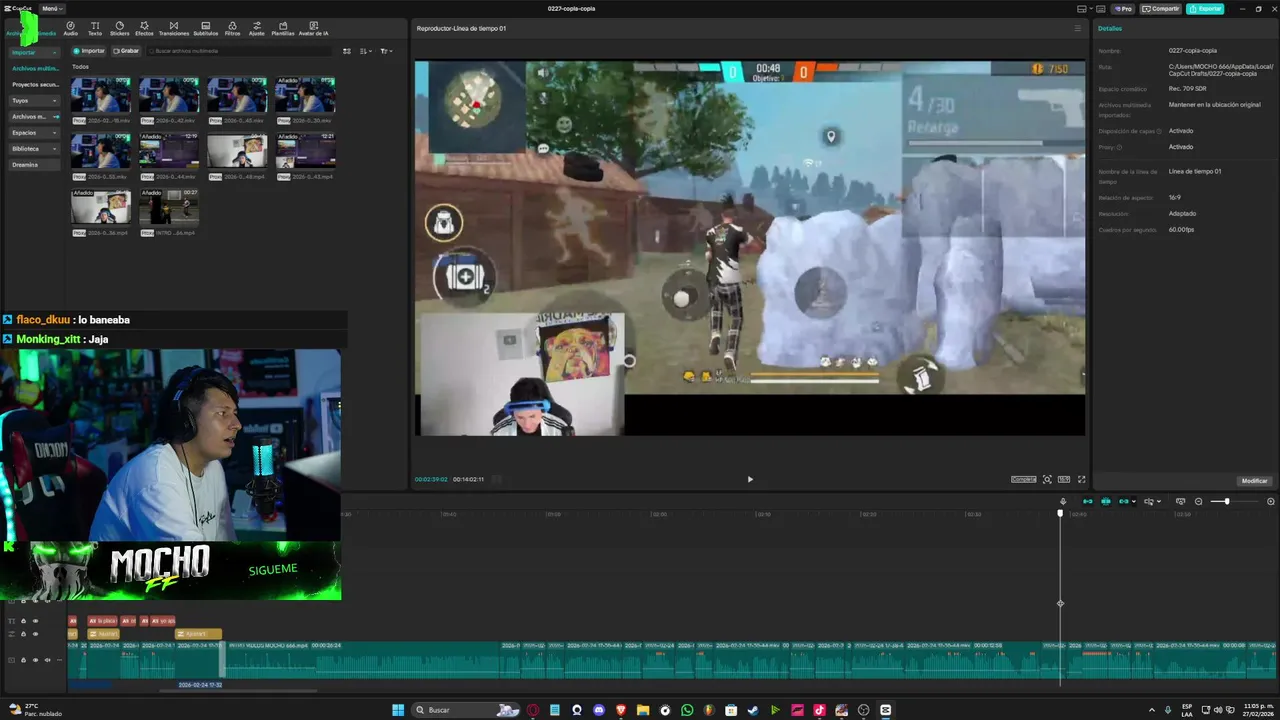Click the Modificar button
This screenshot has width=1280, height=720.
coord(1254,481)
